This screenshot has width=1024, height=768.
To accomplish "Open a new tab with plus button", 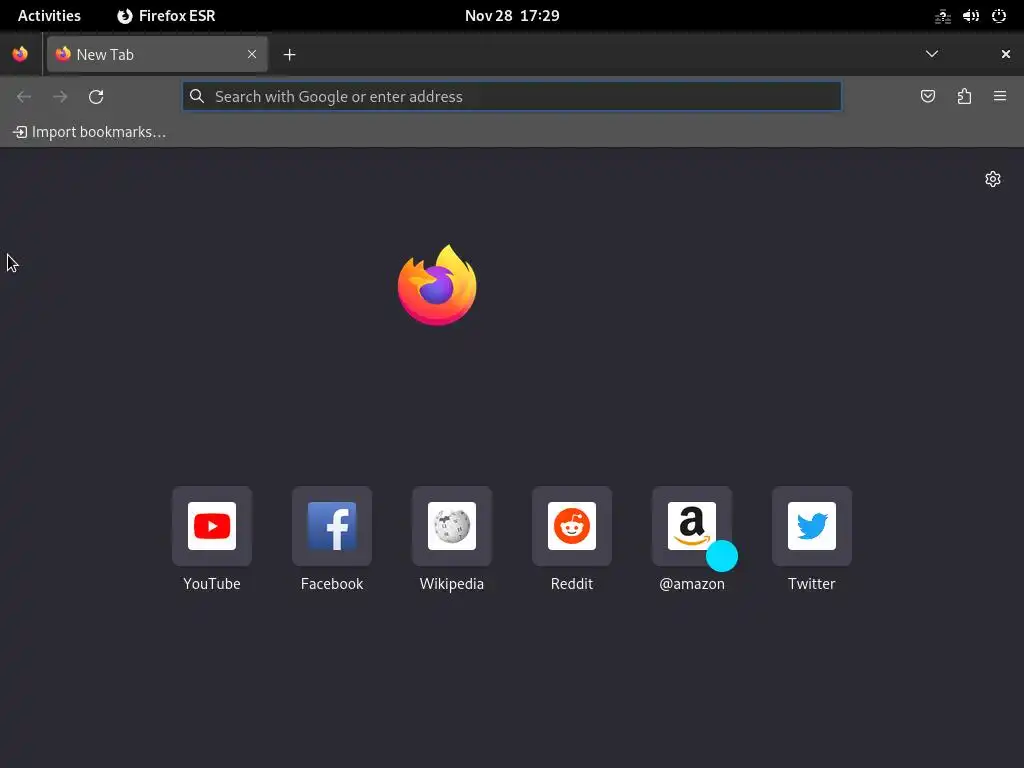I will pos(289,55).
